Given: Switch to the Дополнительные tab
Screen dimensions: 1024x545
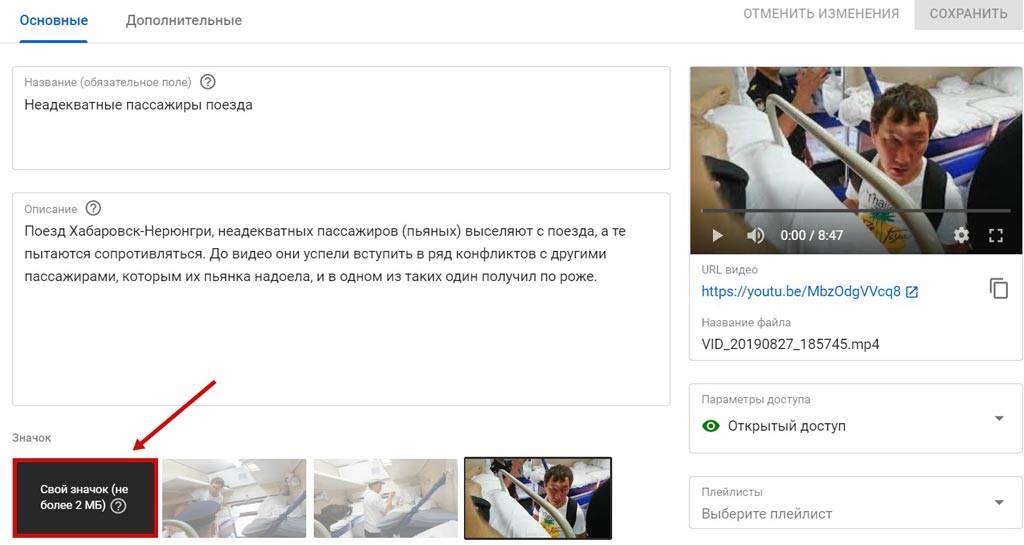Looking at the screenshot, I should pos(184,21).
